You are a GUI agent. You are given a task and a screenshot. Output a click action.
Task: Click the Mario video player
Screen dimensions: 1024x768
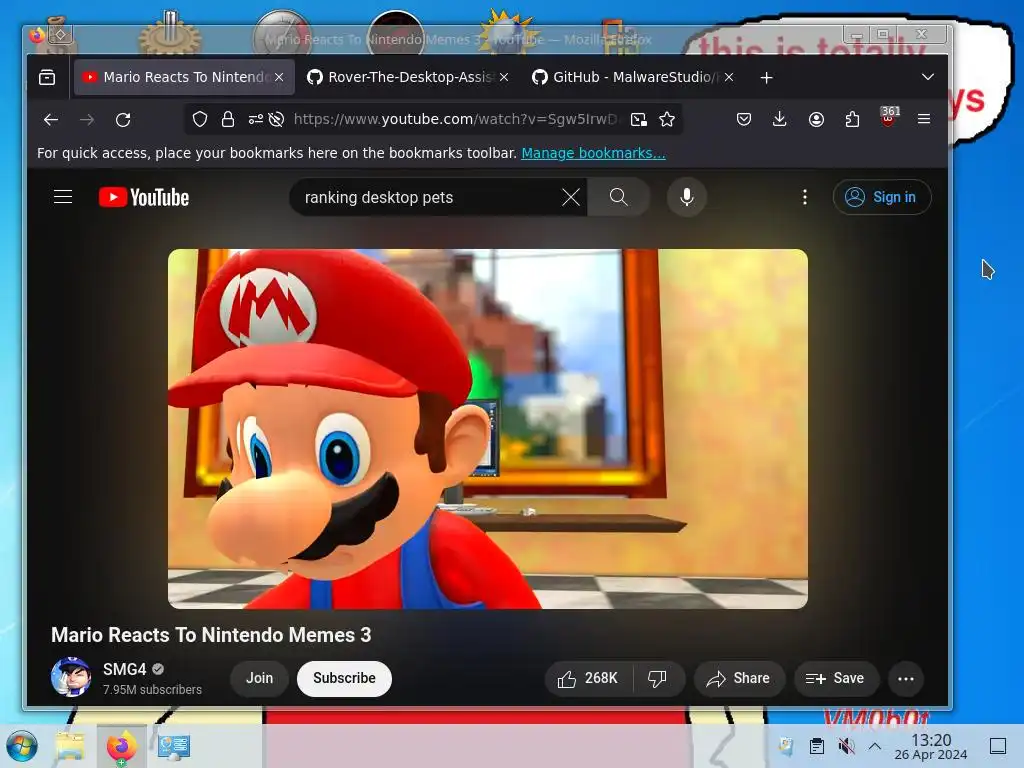click(x=488, y=428)
